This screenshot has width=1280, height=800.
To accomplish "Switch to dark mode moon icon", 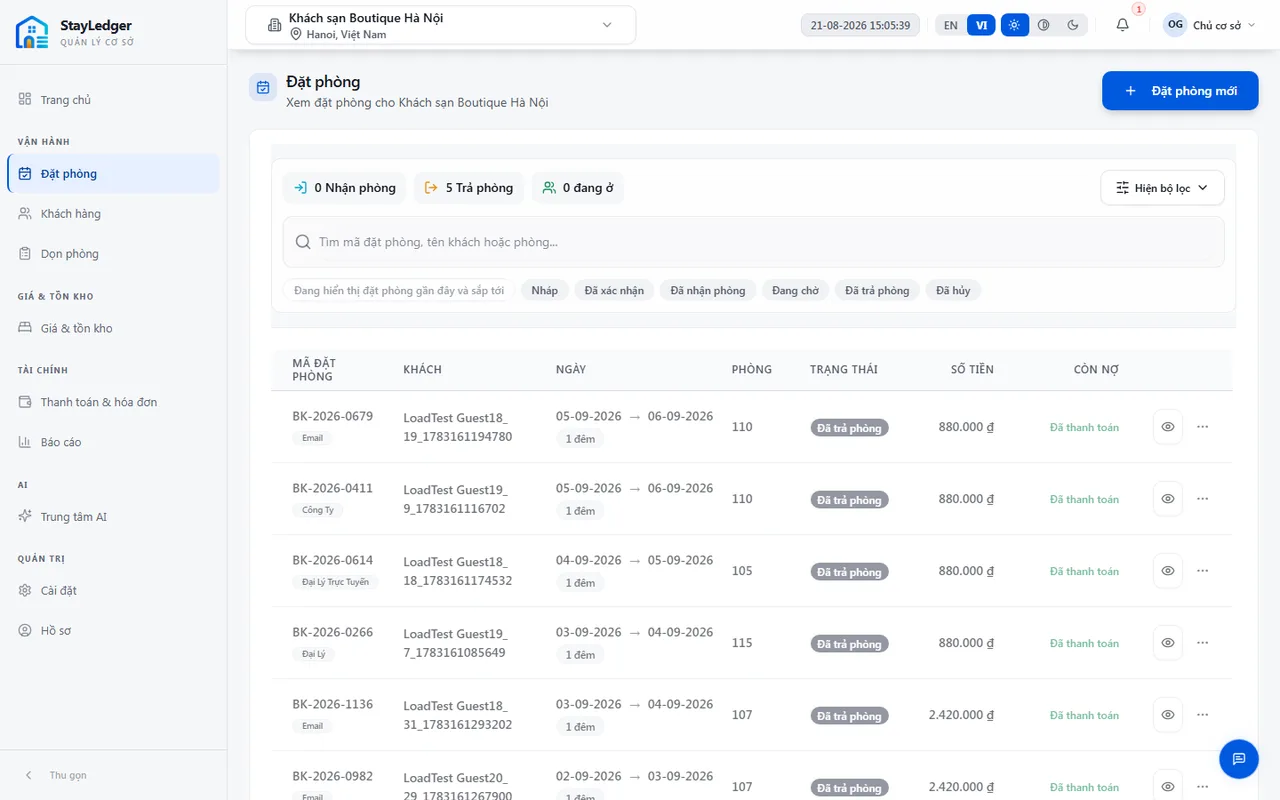I will point(1073,25).
